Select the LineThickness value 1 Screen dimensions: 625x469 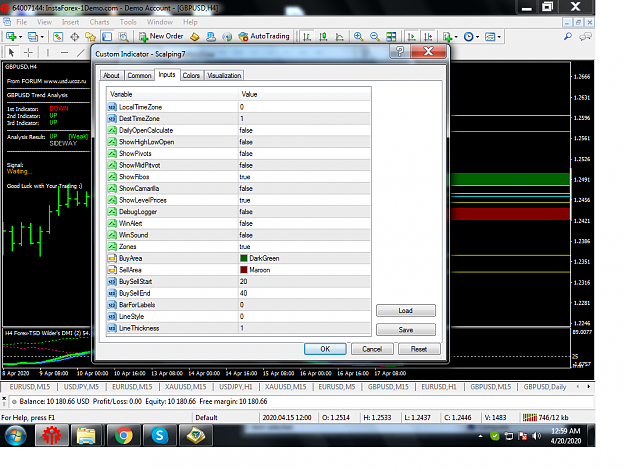[x=305, y=328]
